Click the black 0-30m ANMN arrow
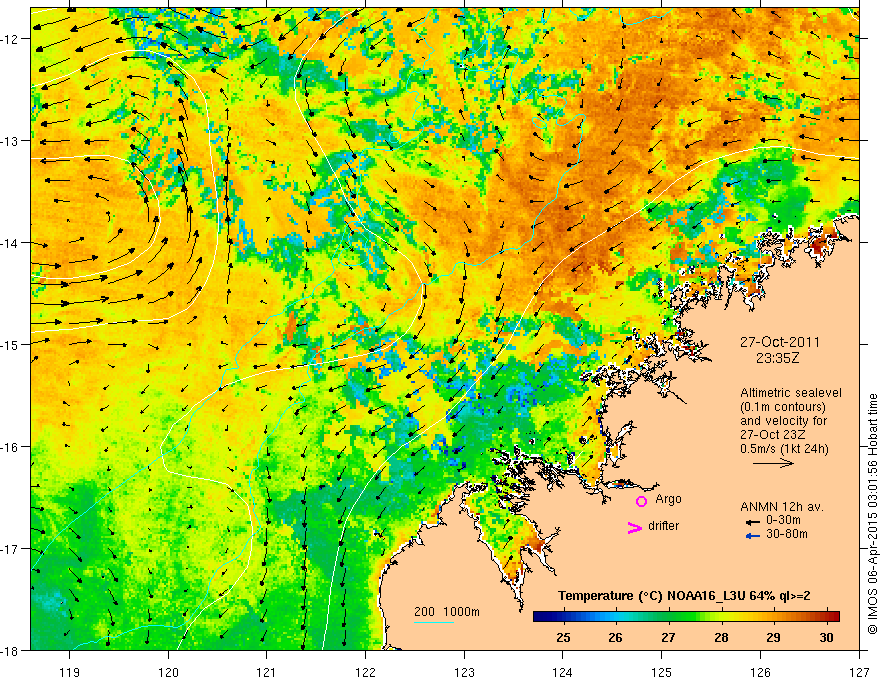Image resolution: width=880 pixels, height=680 pixels. [x=752, y=522]
